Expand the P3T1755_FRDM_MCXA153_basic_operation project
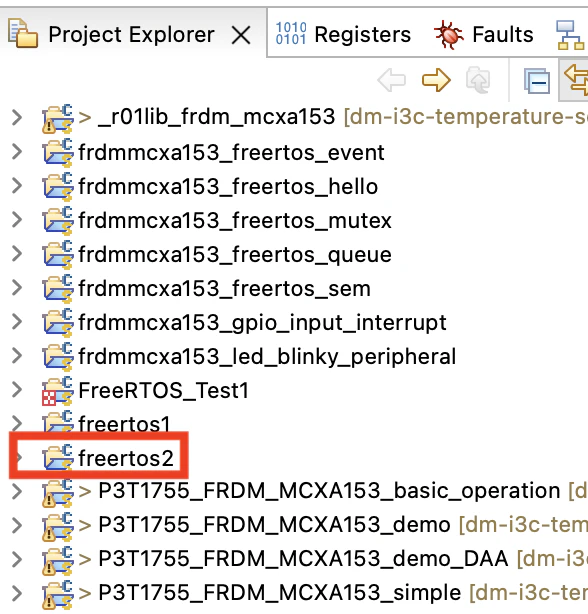The height and width of the screenshot is (614, 588). point(16,491)
